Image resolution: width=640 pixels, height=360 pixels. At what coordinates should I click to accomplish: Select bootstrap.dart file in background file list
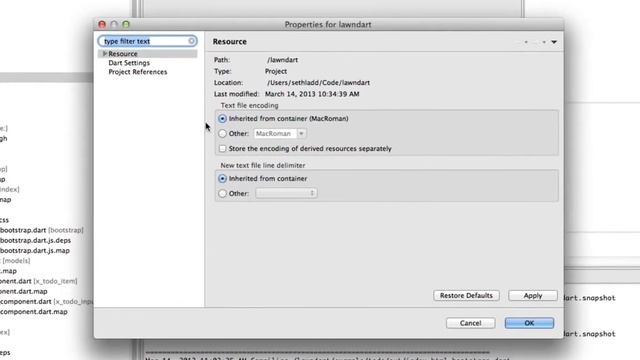(x=23, y=230)
